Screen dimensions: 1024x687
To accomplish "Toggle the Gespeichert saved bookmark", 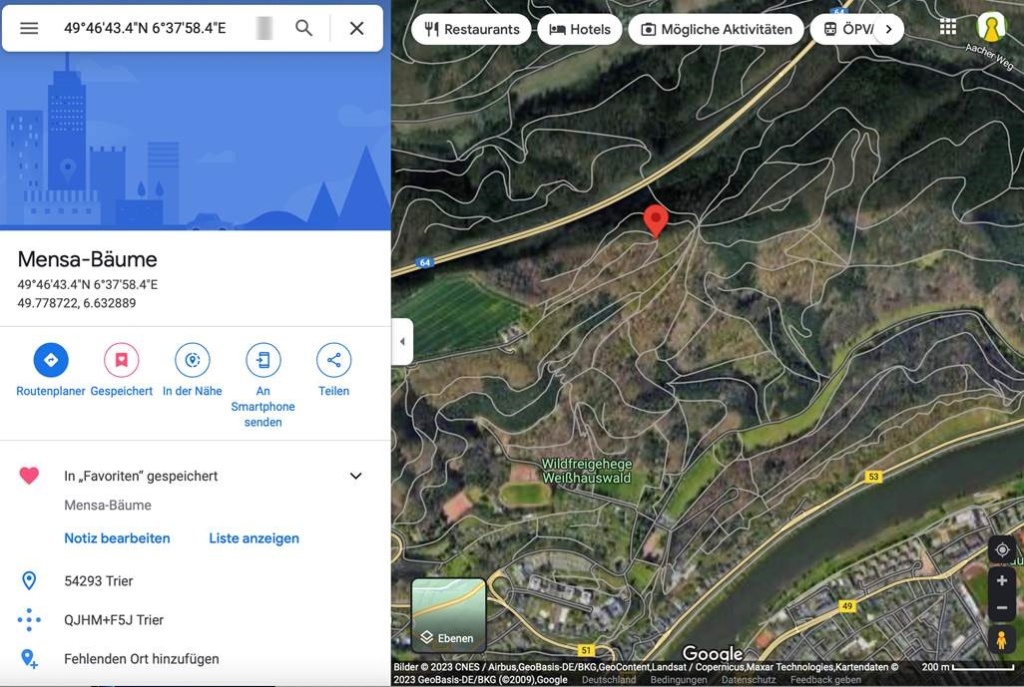I will pyautogui.click(x=121, y=360).
